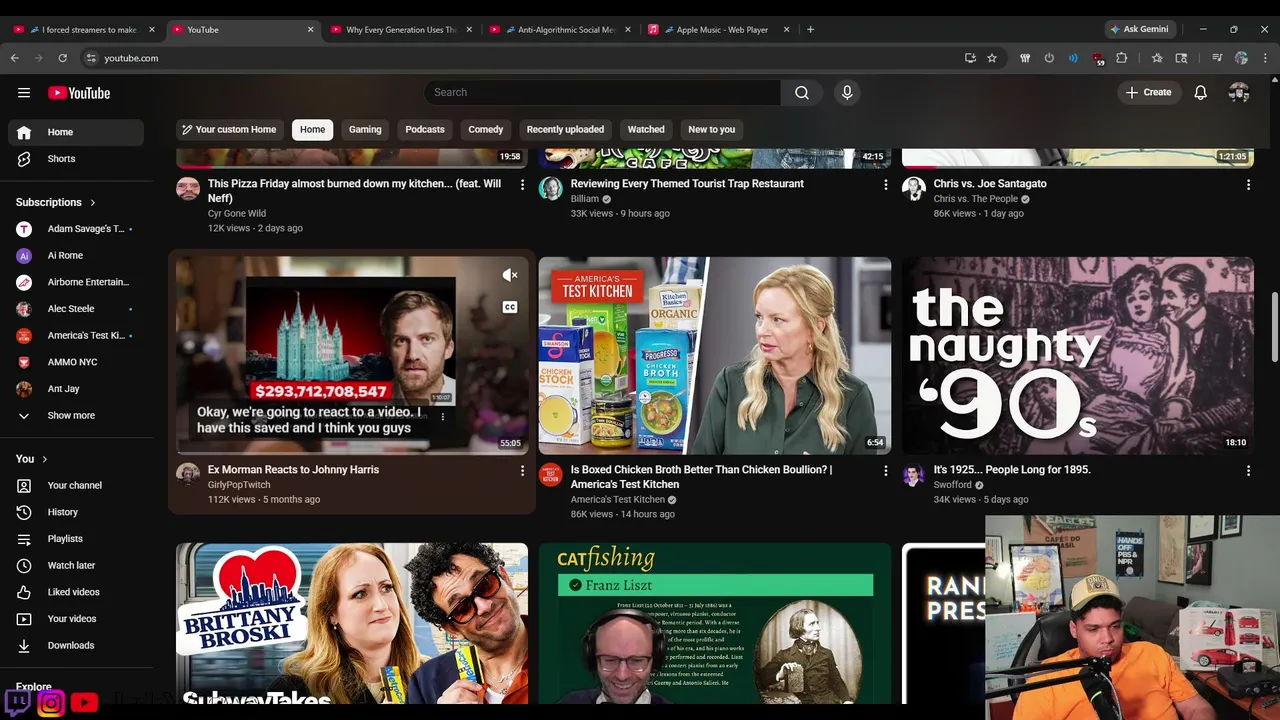The height and width of the screenshot is (720, 1280).
Task: Select the Comedy filter chip
Action: click(486, 129)
